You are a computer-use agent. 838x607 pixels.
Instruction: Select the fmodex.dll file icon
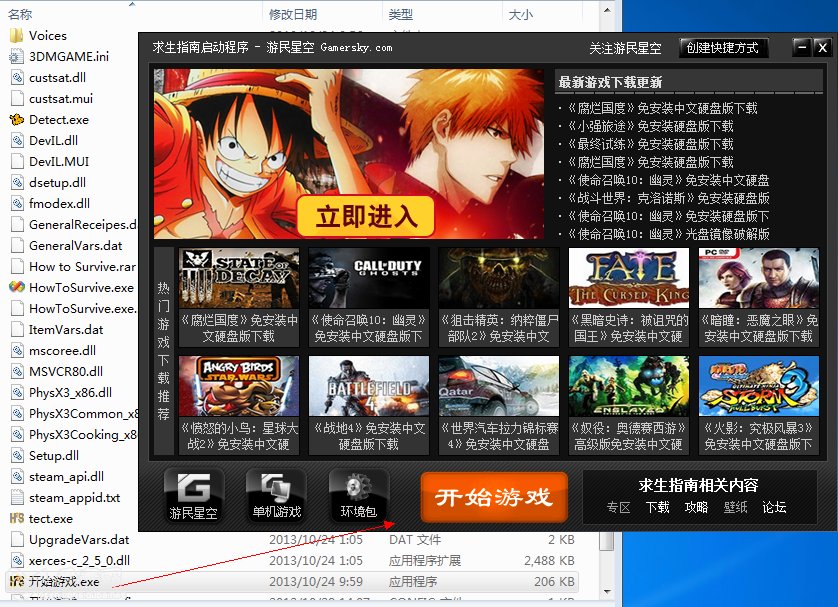point(17,204)
